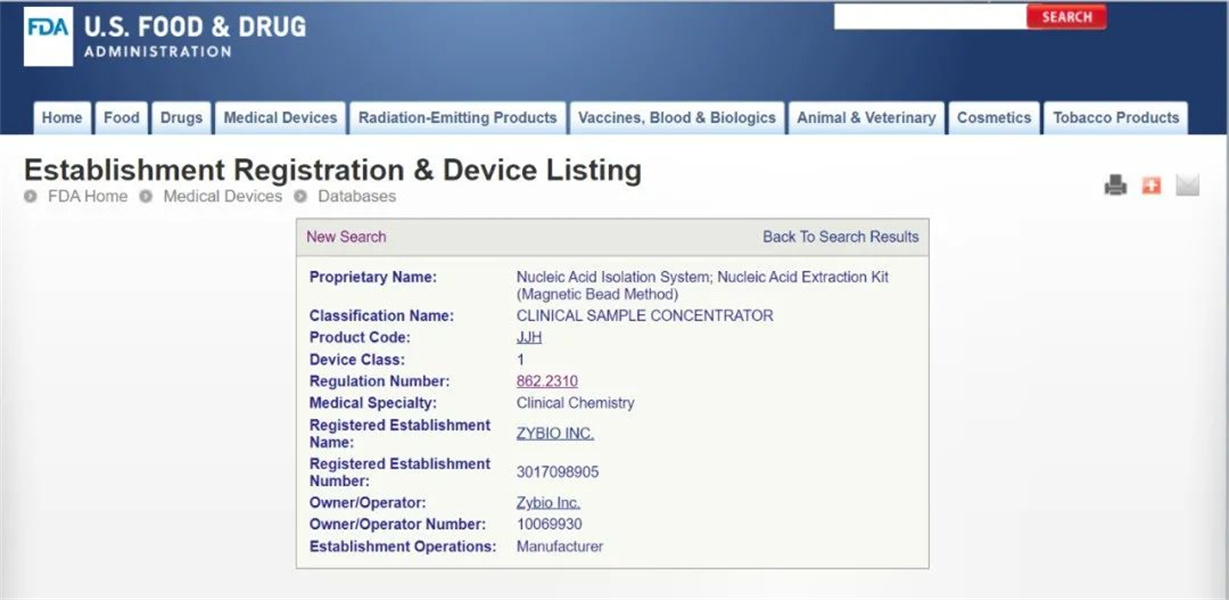Open product code JJH link
This screenshot has height=600, width=1229.
coord(529,338)
